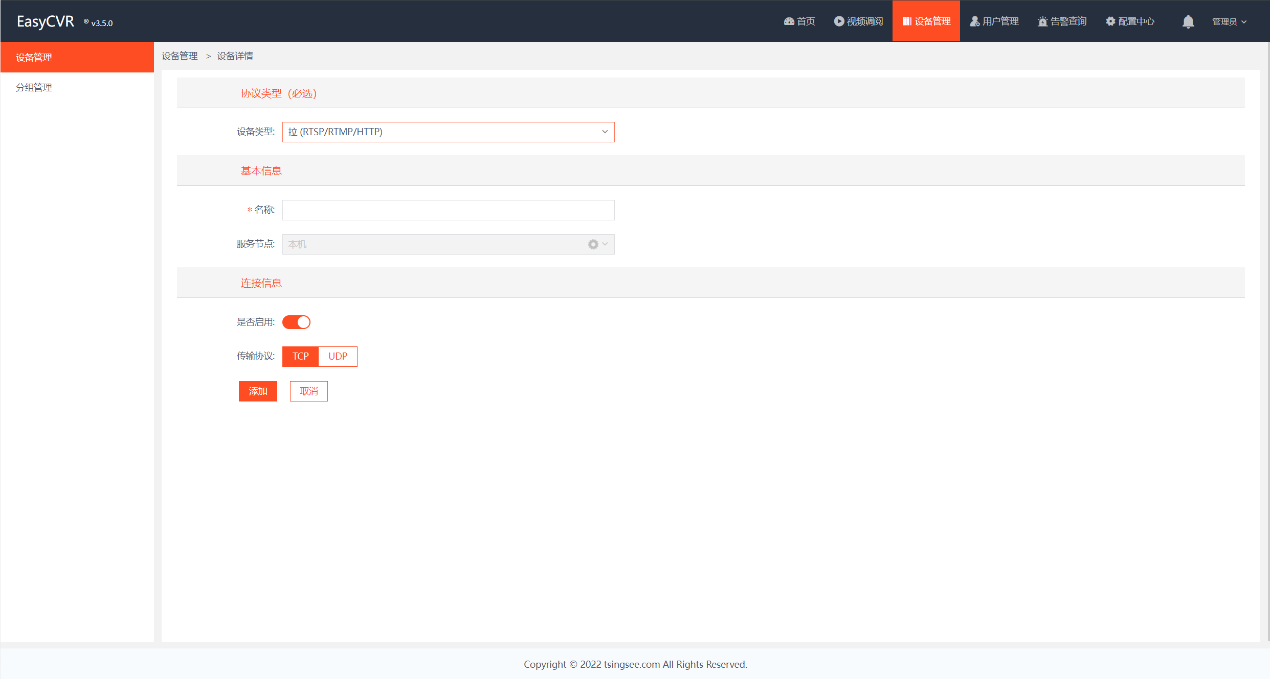Open the 管理员 account dropdown
This screenshot has width=1270, height=679.
click(x=1229, y=21)
